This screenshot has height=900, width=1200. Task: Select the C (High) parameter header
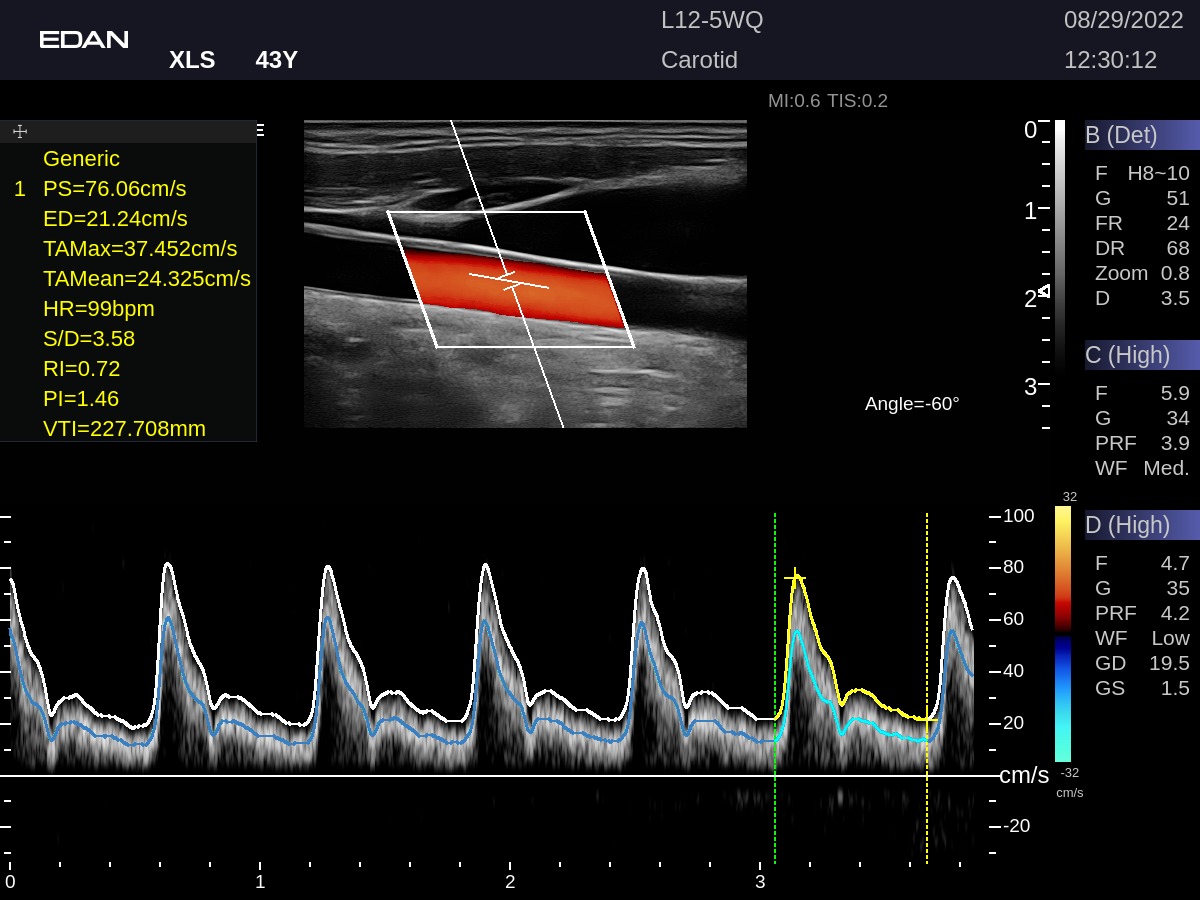pyautogui.click(x=1141, y=355)
